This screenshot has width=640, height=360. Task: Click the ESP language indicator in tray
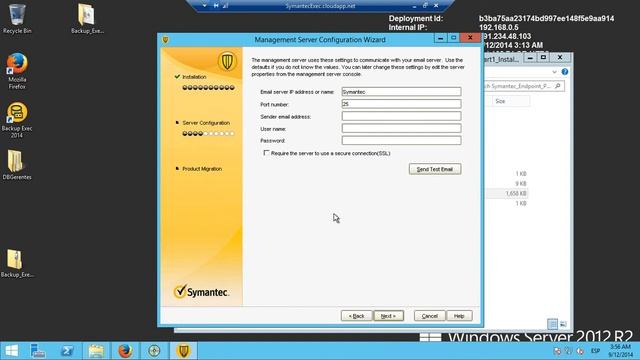(596, 351)
